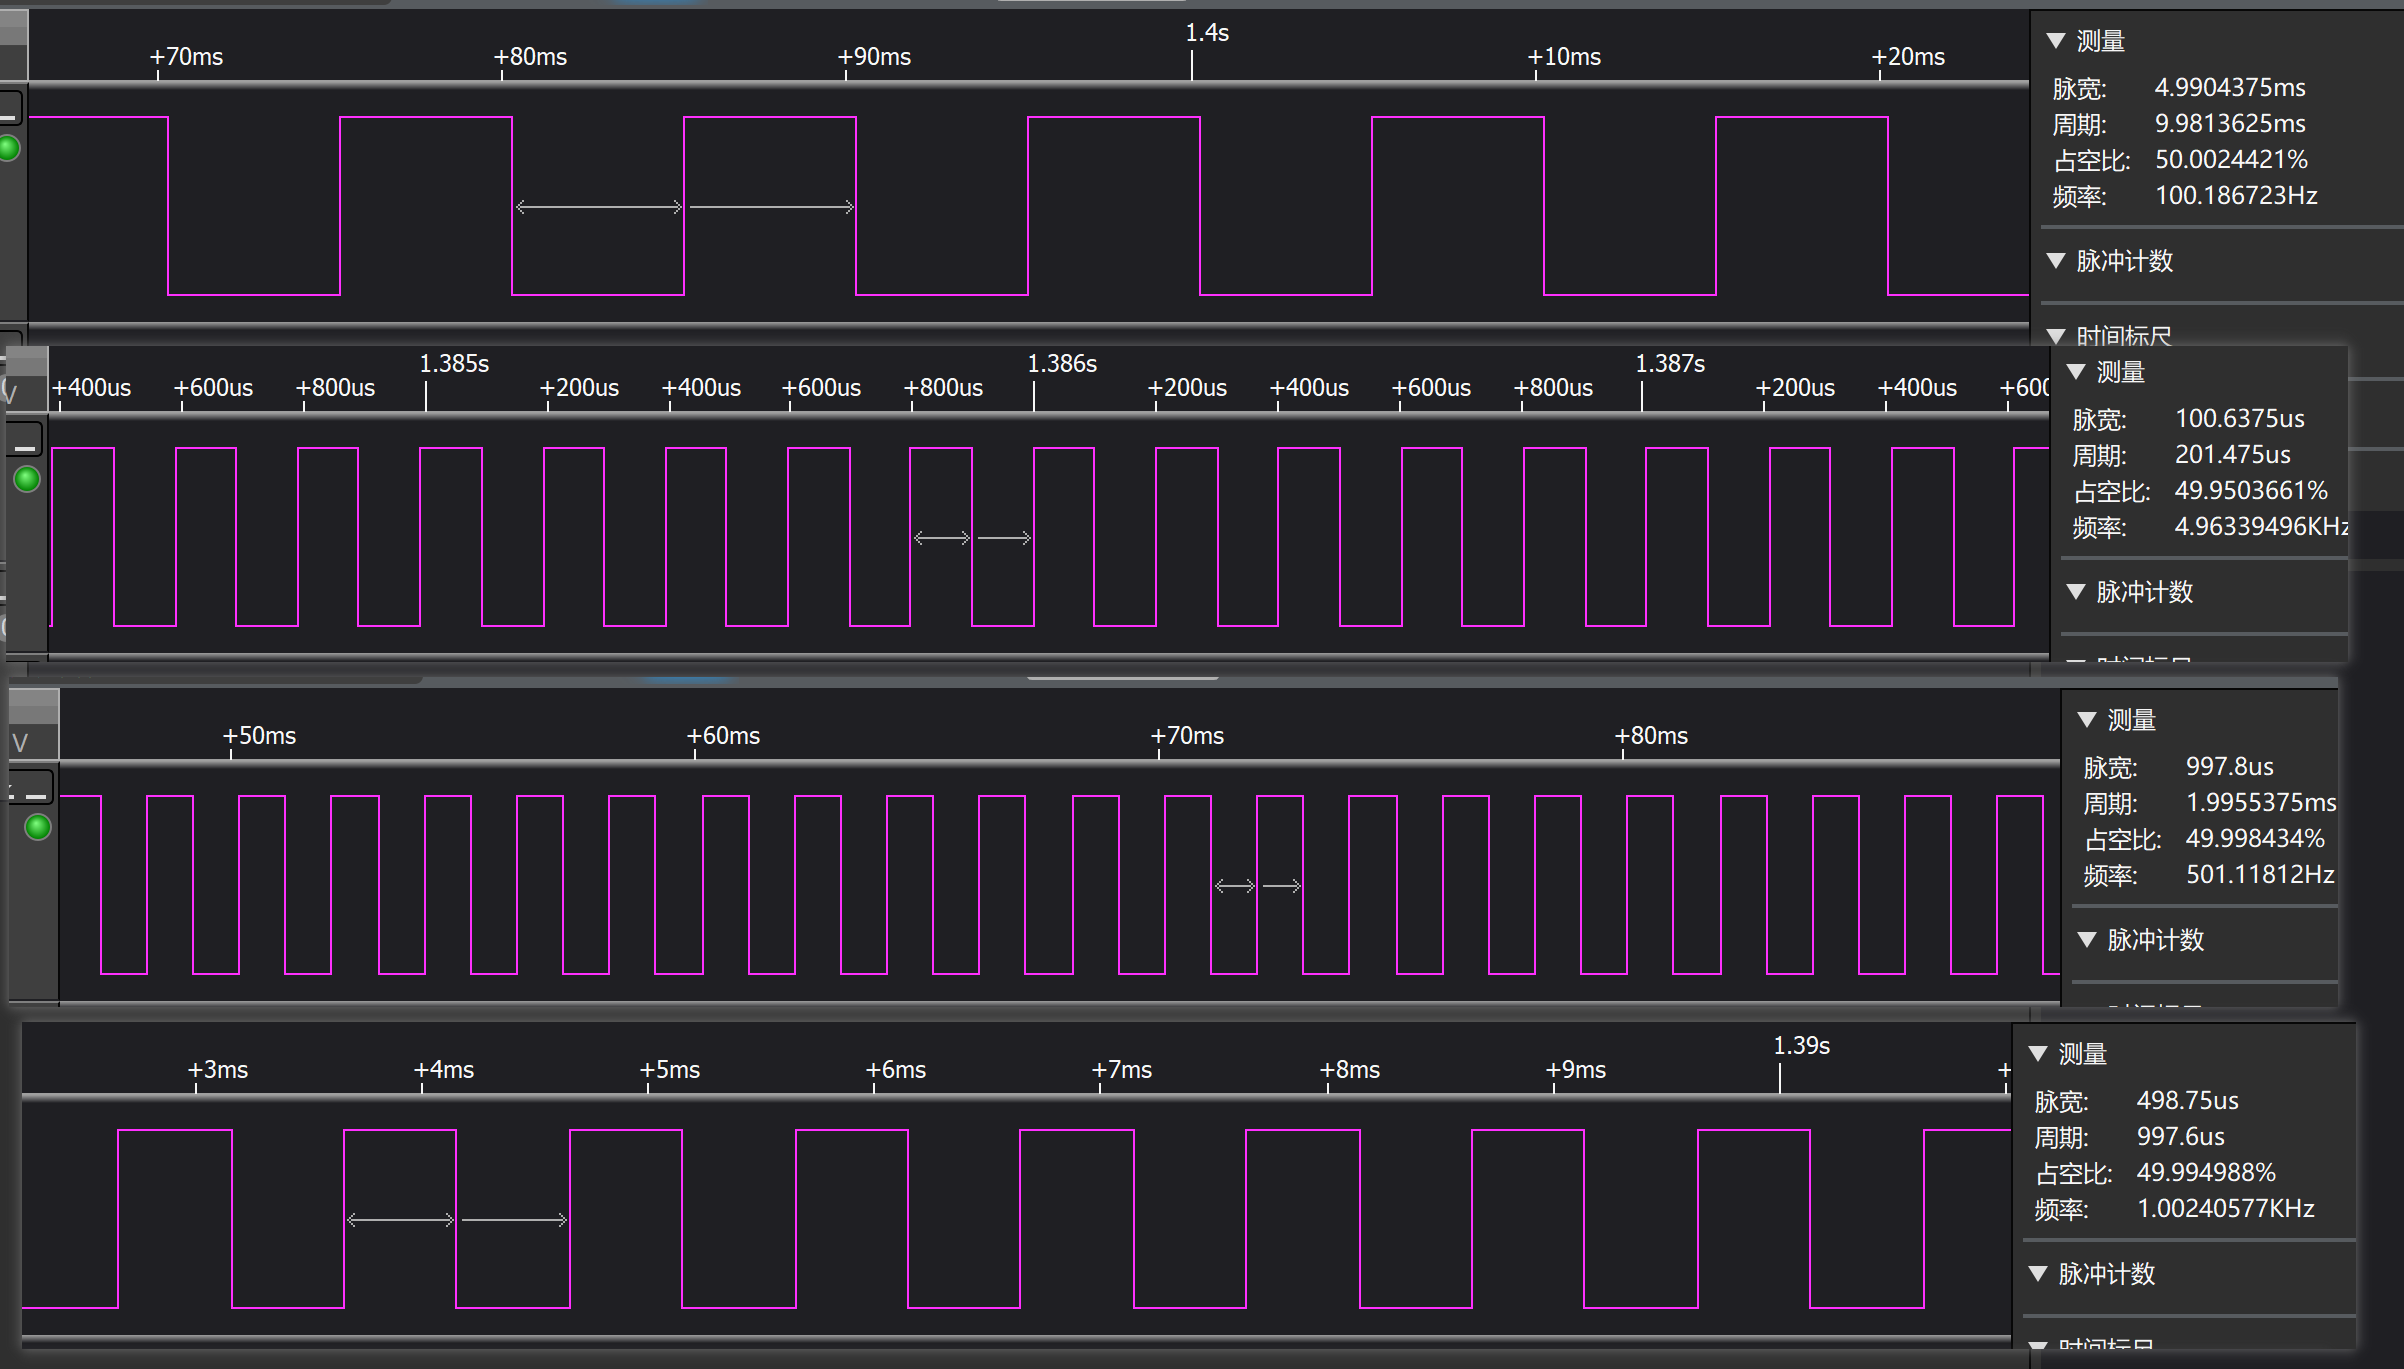Select pulse width value 498.75us

pos(2187,1101)
